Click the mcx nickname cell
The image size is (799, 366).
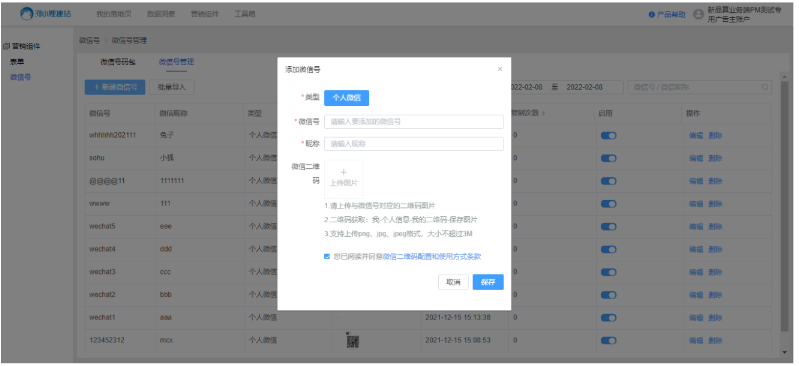coord(166,340)
